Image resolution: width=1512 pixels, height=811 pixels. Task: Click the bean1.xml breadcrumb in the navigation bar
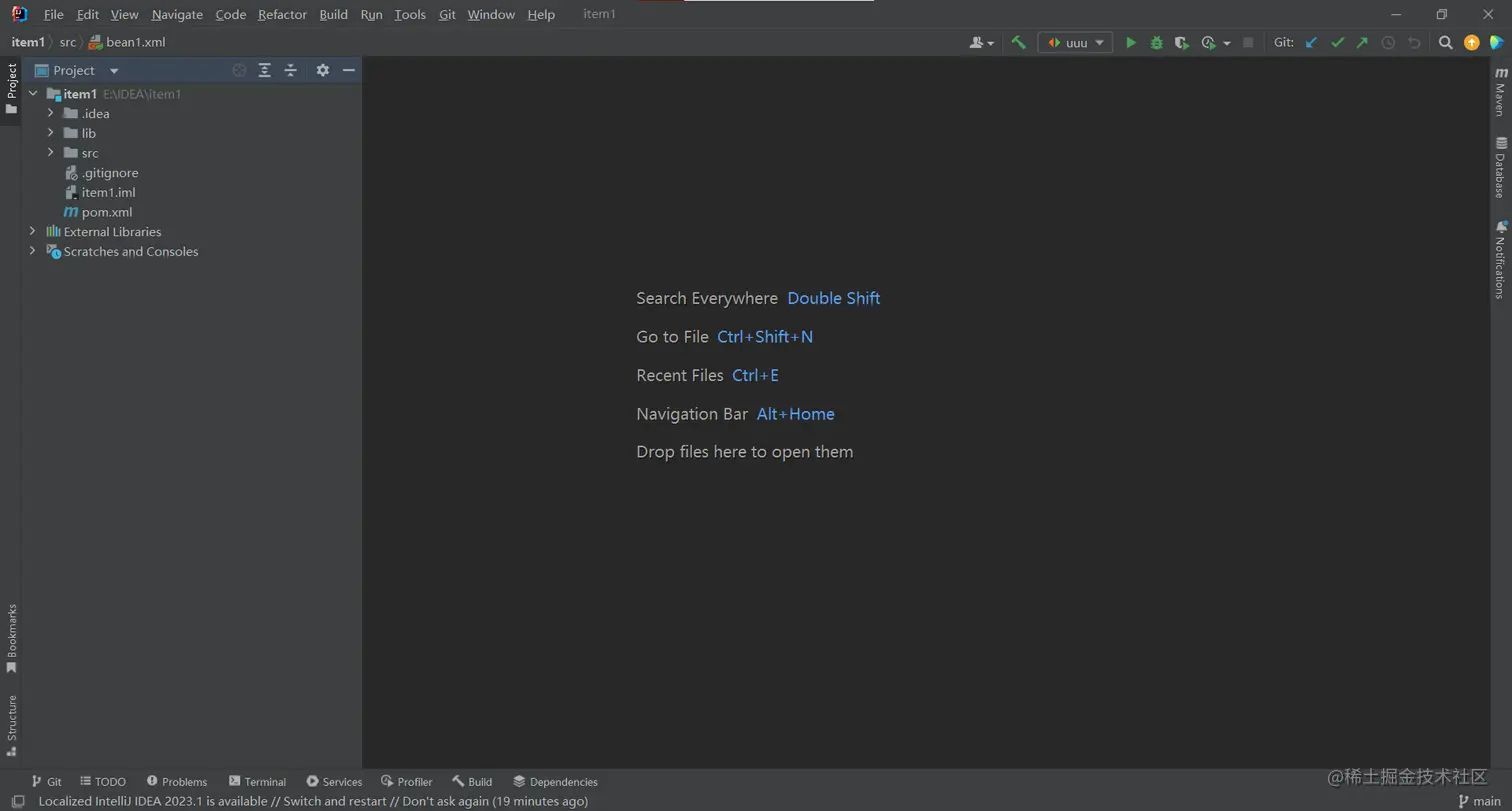click(x=127, y=42)
